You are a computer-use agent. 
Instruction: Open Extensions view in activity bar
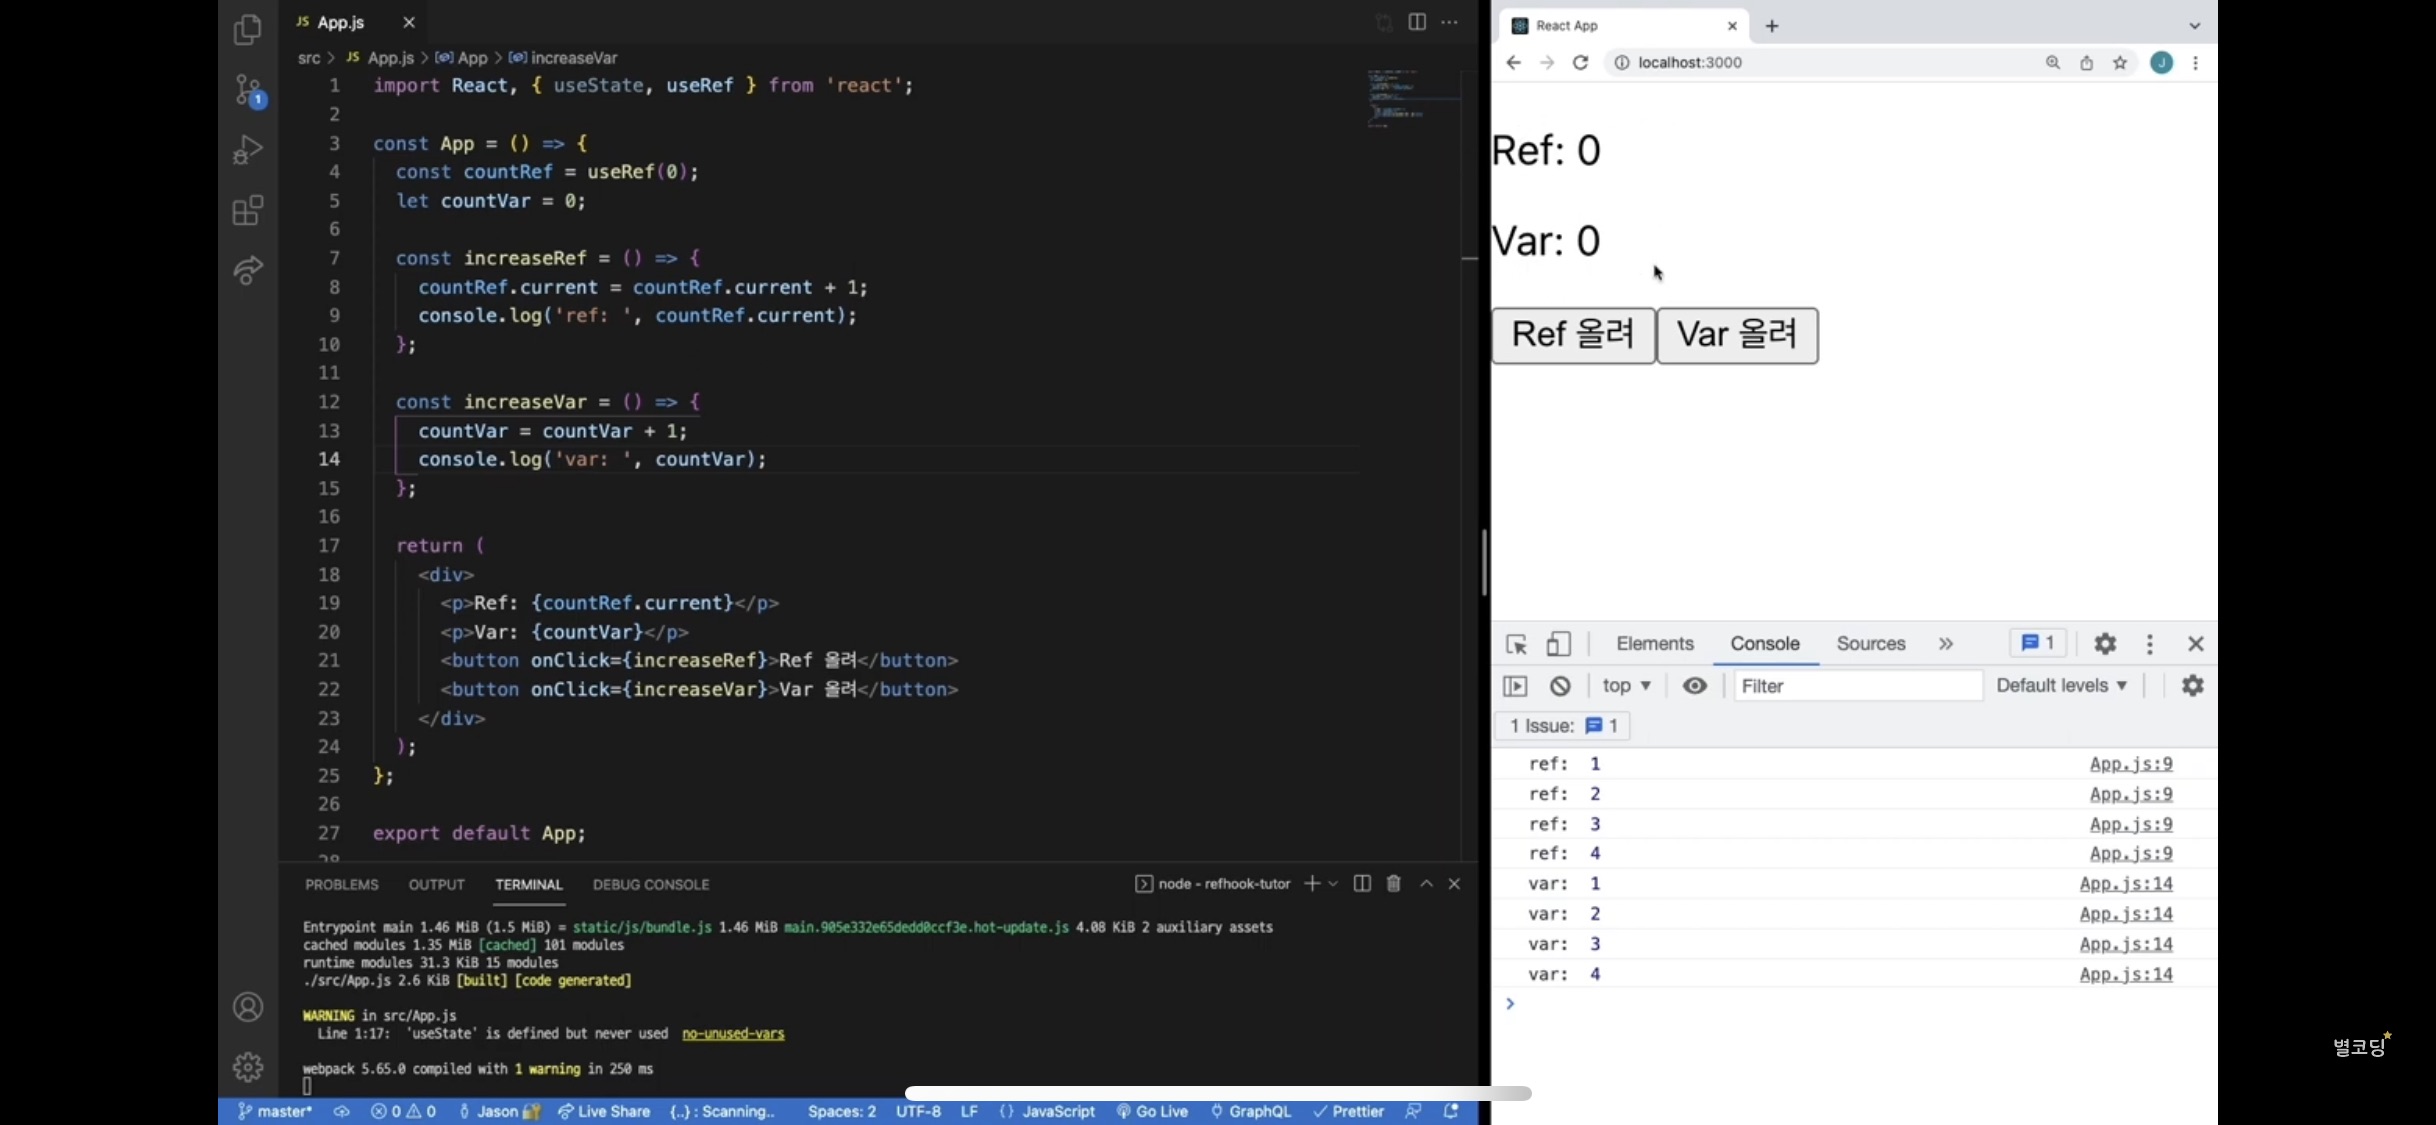[x=247, y=210]
